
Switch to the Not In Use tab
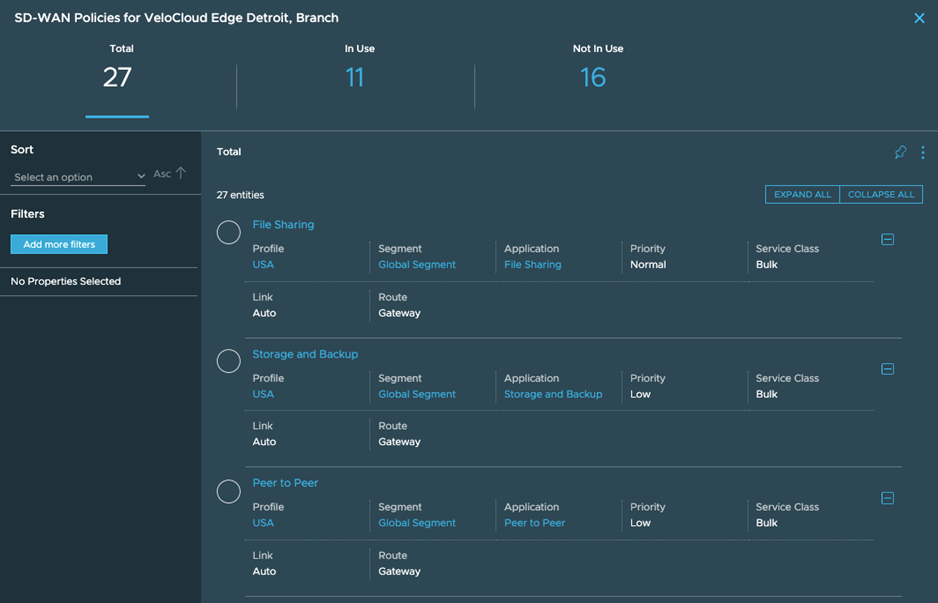coord(593,70)
